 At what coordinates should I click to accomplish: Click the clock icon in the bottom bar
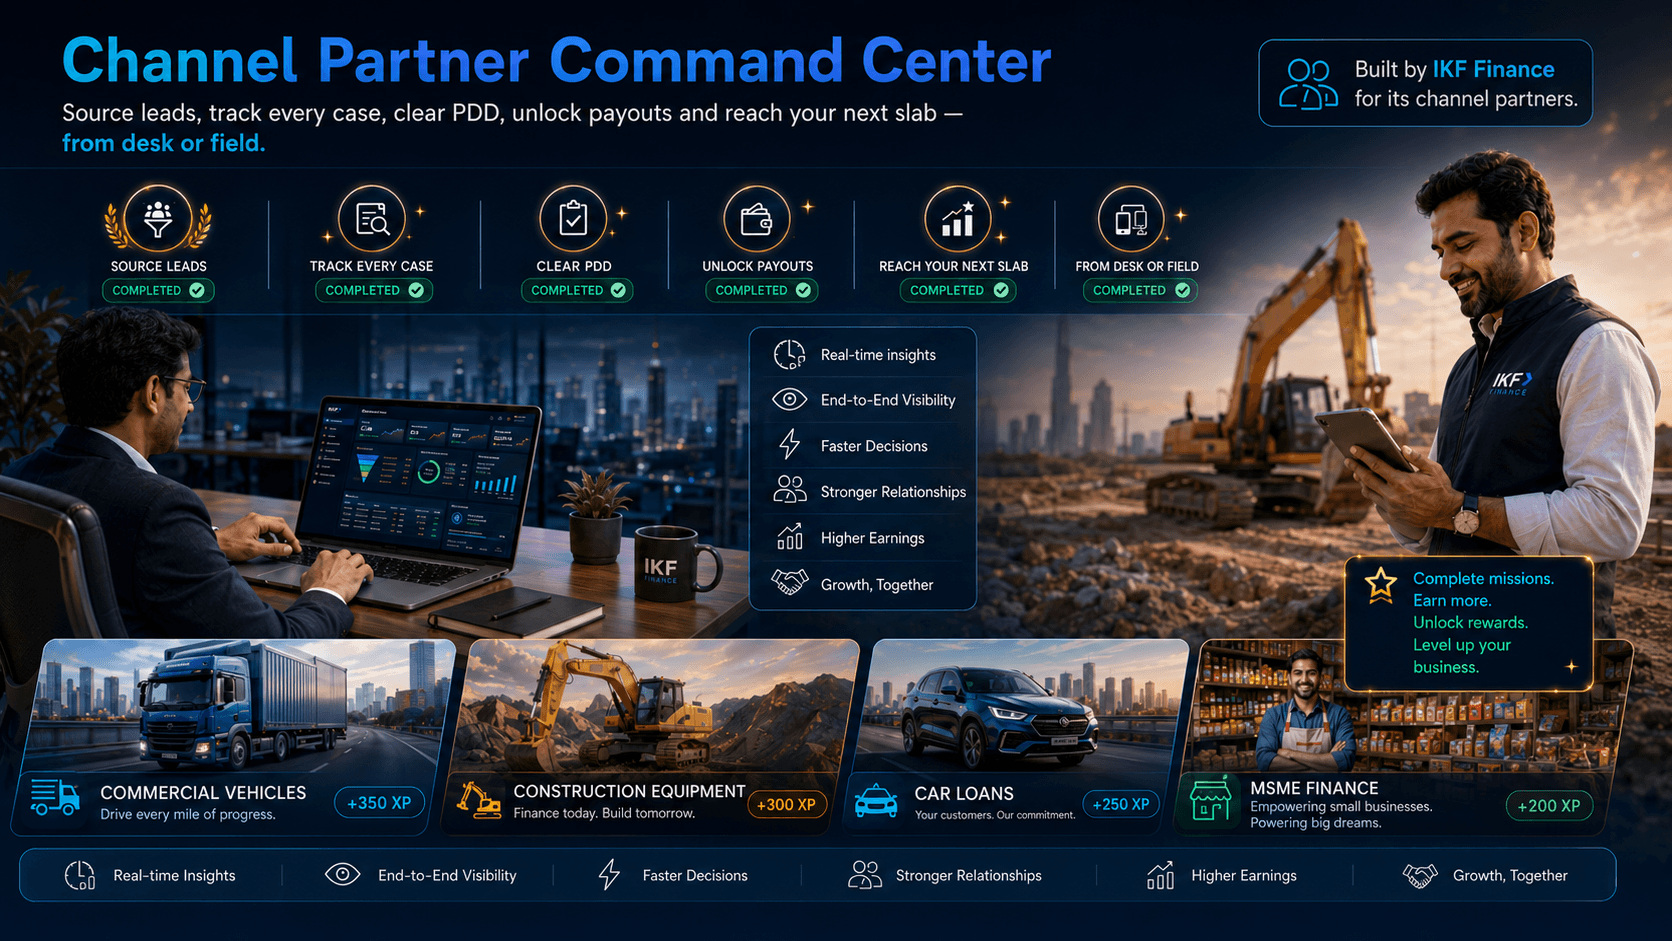pos(80,875)
